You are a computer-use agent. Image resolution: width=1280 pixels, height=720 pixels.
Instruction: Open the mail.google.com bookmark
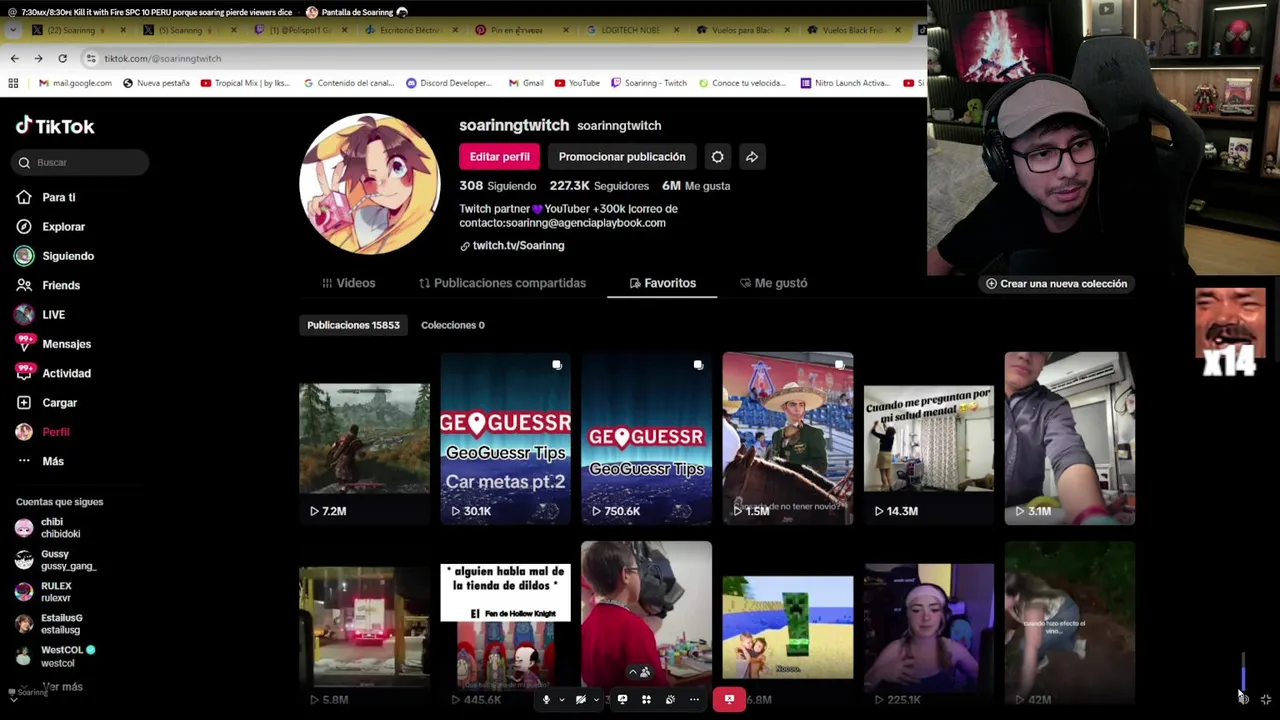75,83
